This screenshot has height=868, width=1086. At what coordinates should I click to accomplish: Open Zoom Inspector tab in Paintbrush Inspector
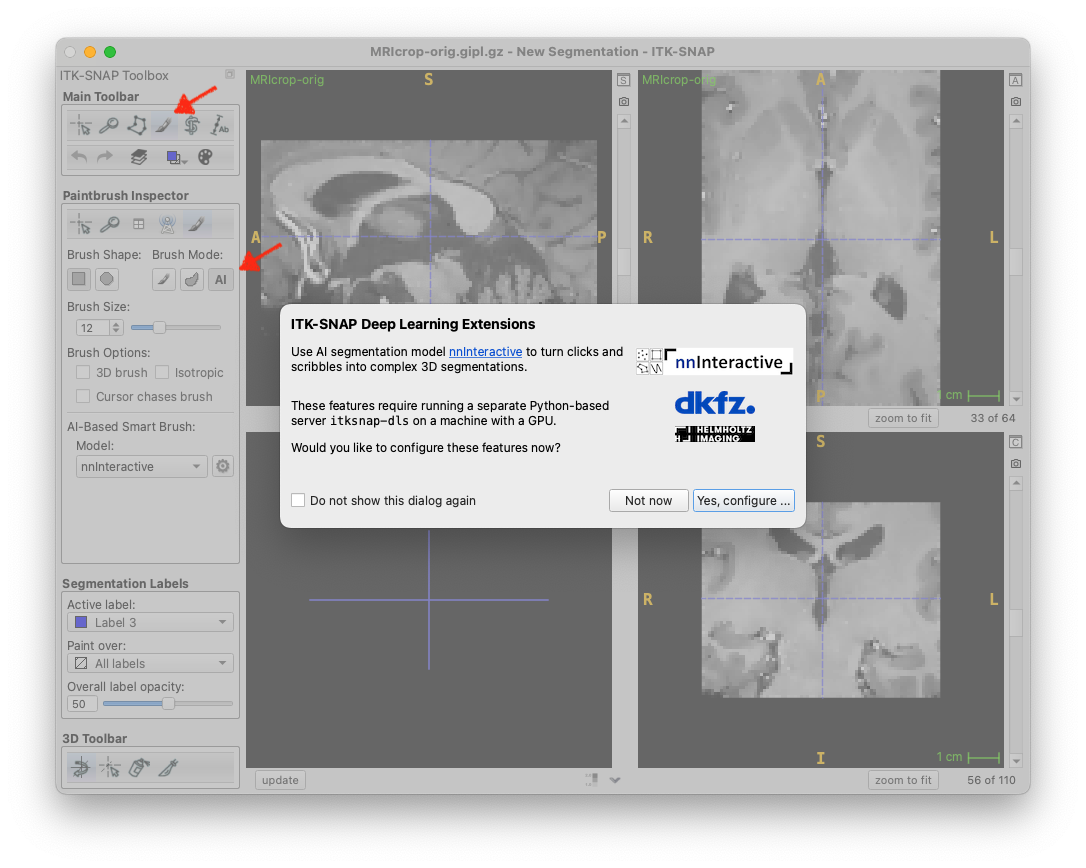(x=109, y=224)
